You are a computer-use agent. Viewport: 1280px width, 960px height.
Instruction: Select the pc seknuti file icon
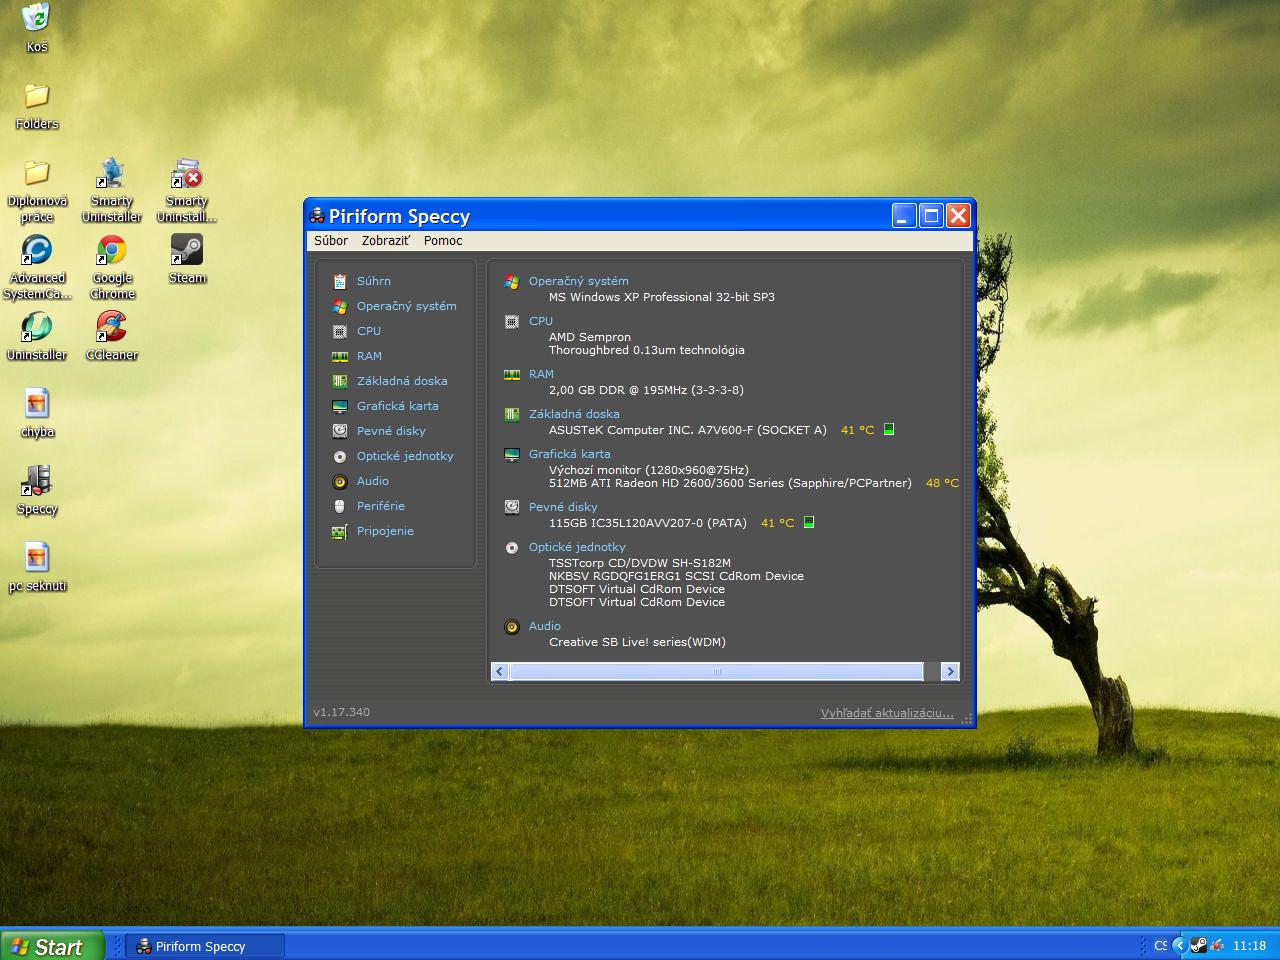[37, 558]
